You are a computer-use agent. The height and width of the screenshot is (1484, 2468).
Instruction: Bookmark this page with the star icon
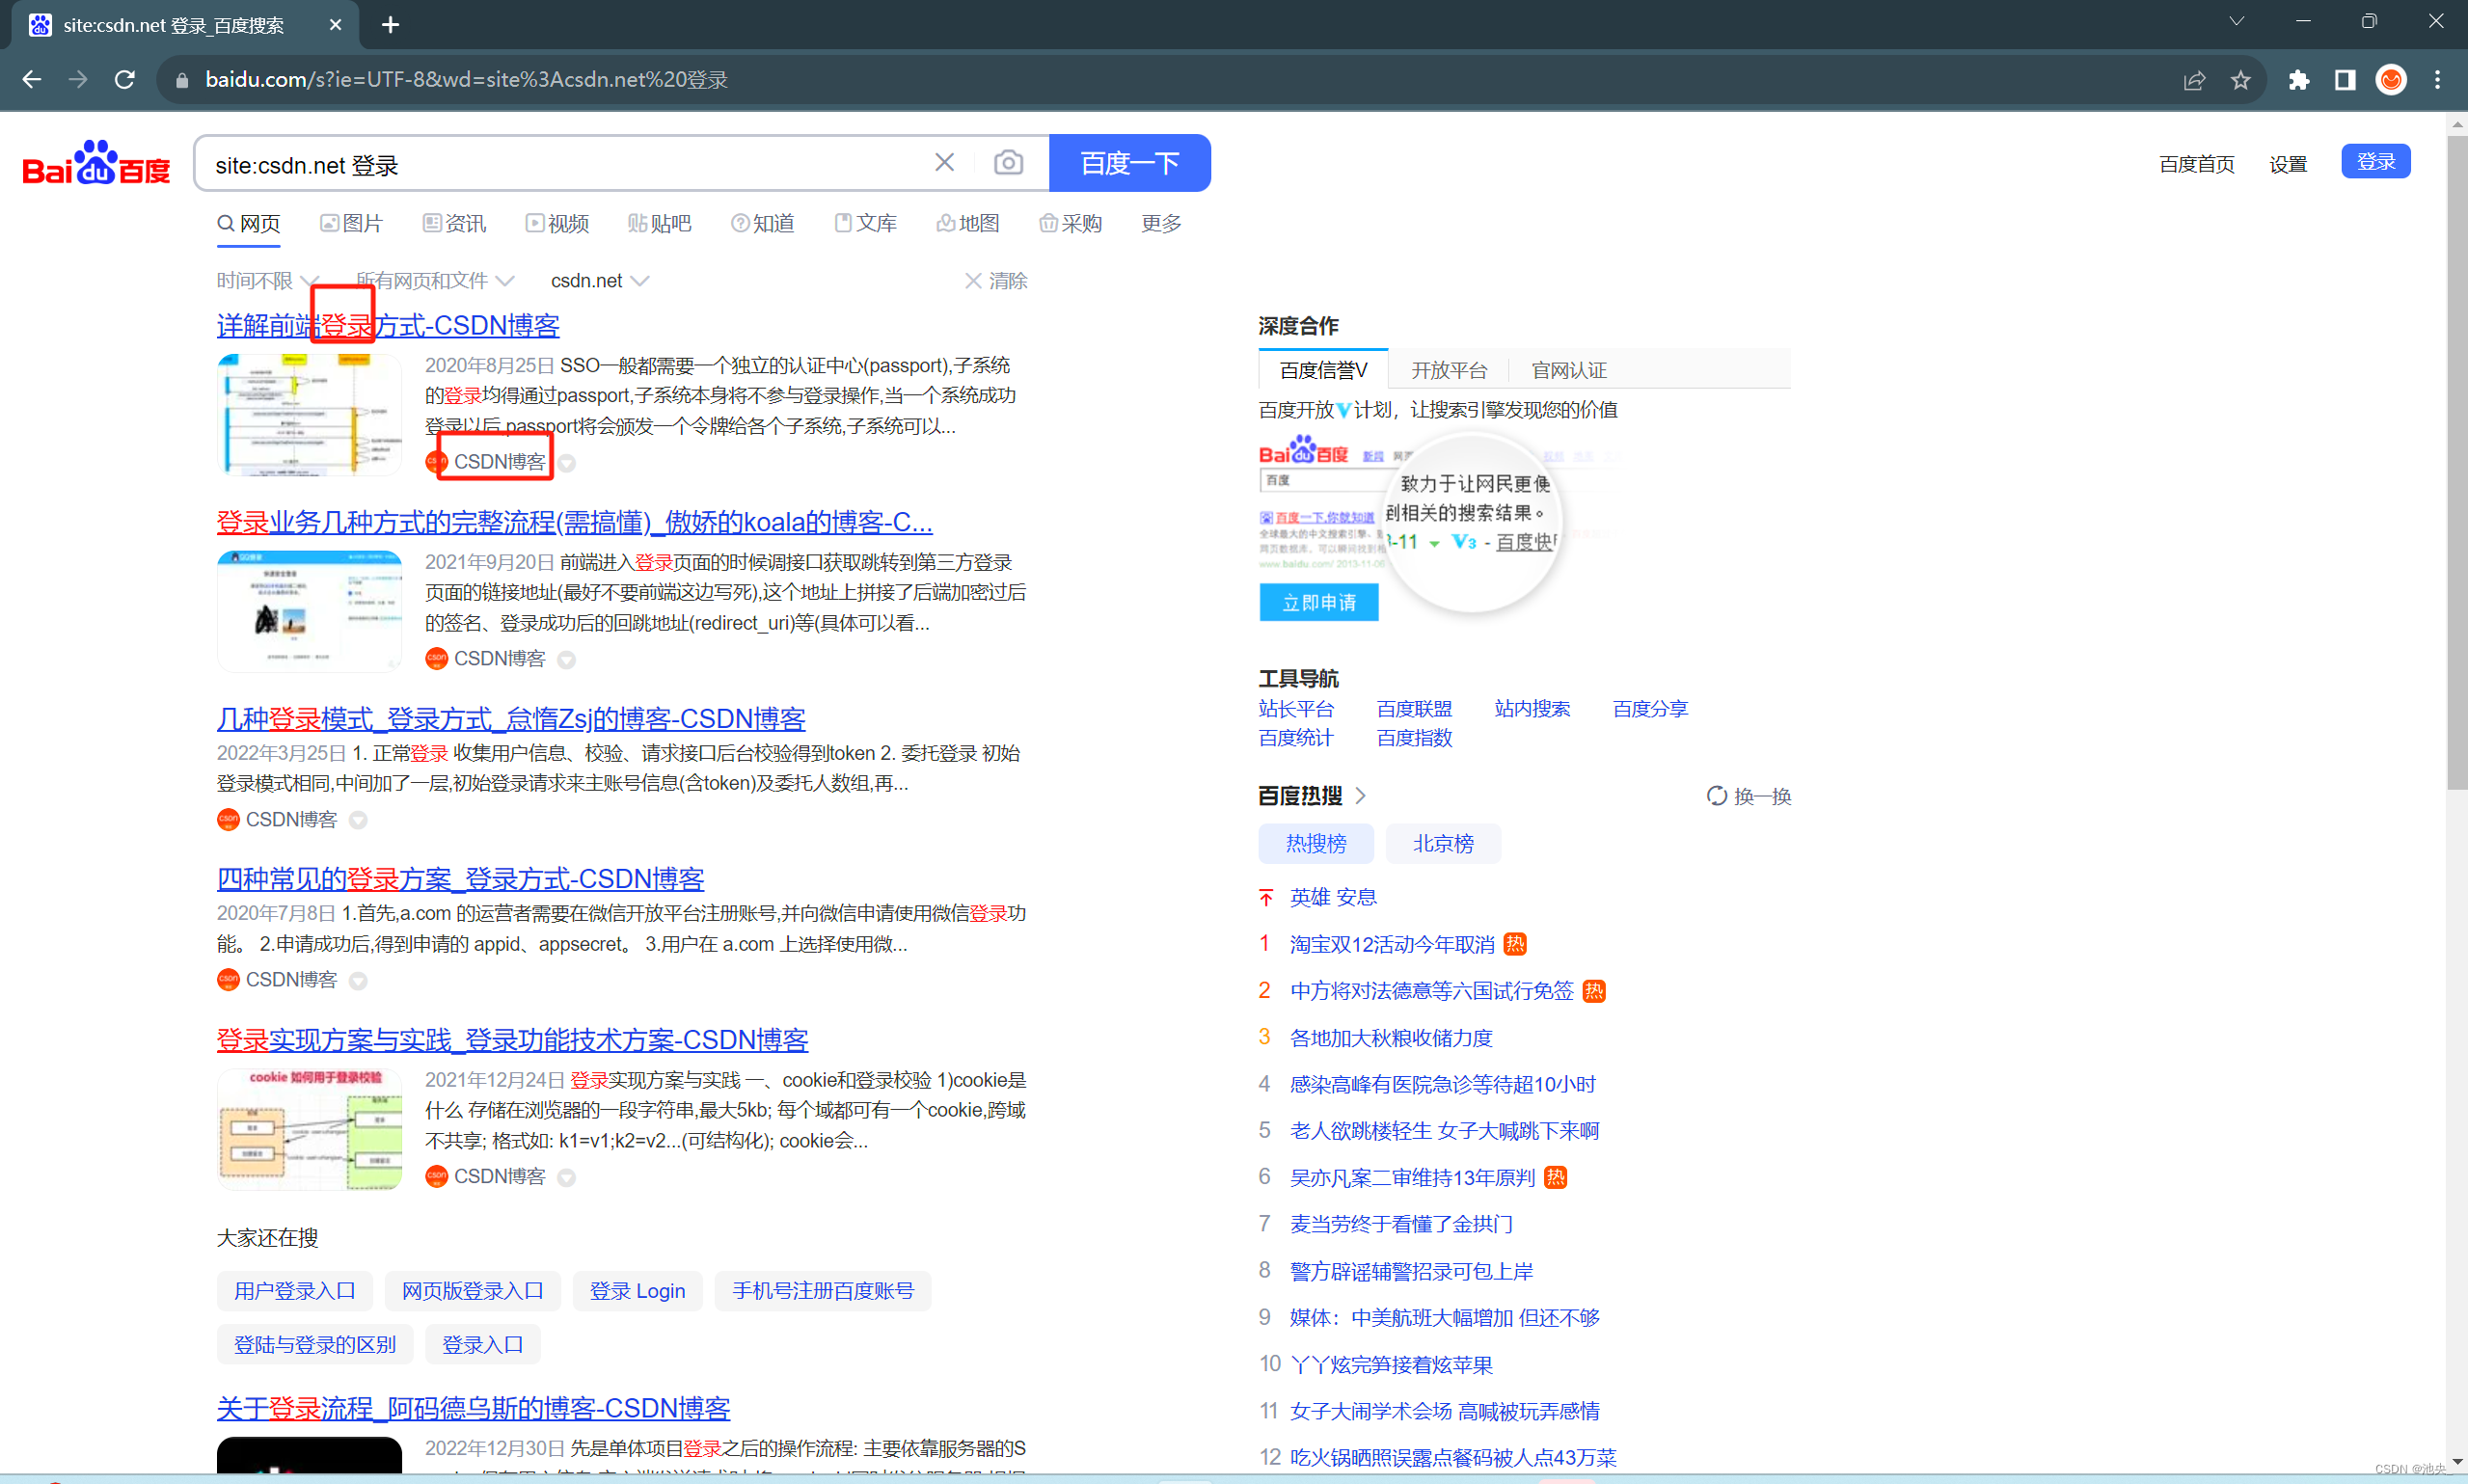click(2240, 80)
